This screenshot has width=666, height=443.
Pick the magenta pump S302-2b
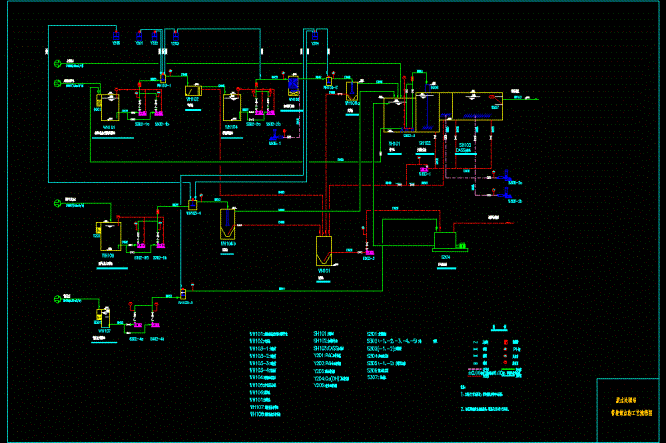coord(271,113)
